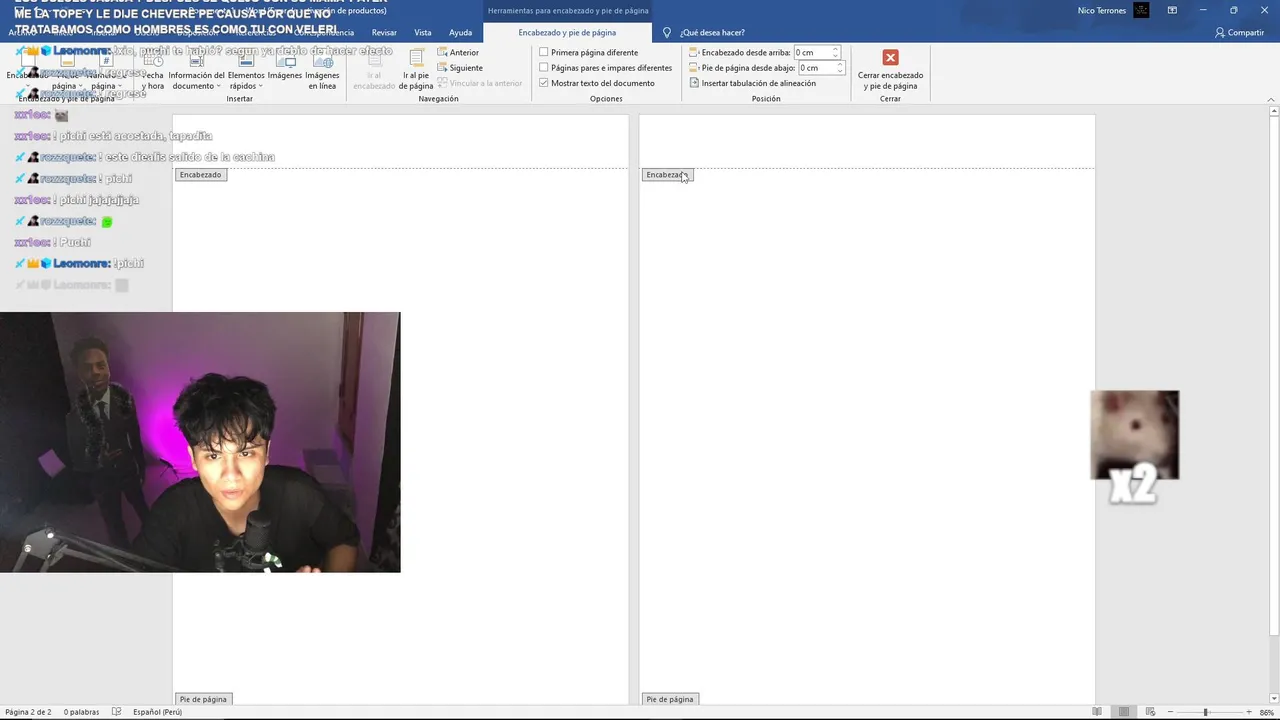Click the account profile picture
1280x720 pixels.
(x=1141, y=10)
